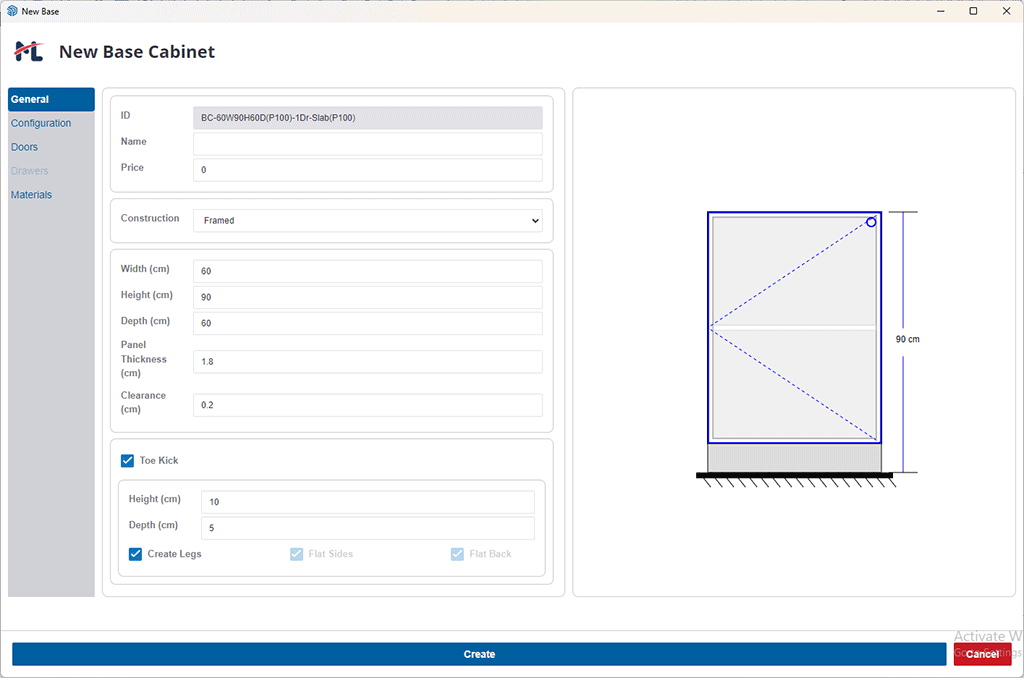Minimize the New Base window
Image resolution: width=1024 pixels, height=678 pixels.
click(940, 11)
